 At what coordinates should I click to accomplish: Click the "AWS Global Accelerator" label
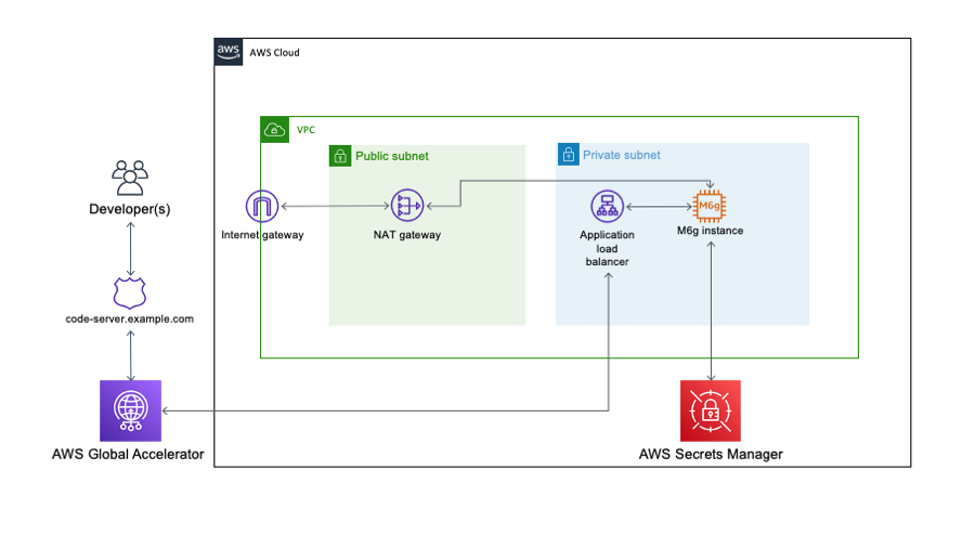[x=128, y=454]
